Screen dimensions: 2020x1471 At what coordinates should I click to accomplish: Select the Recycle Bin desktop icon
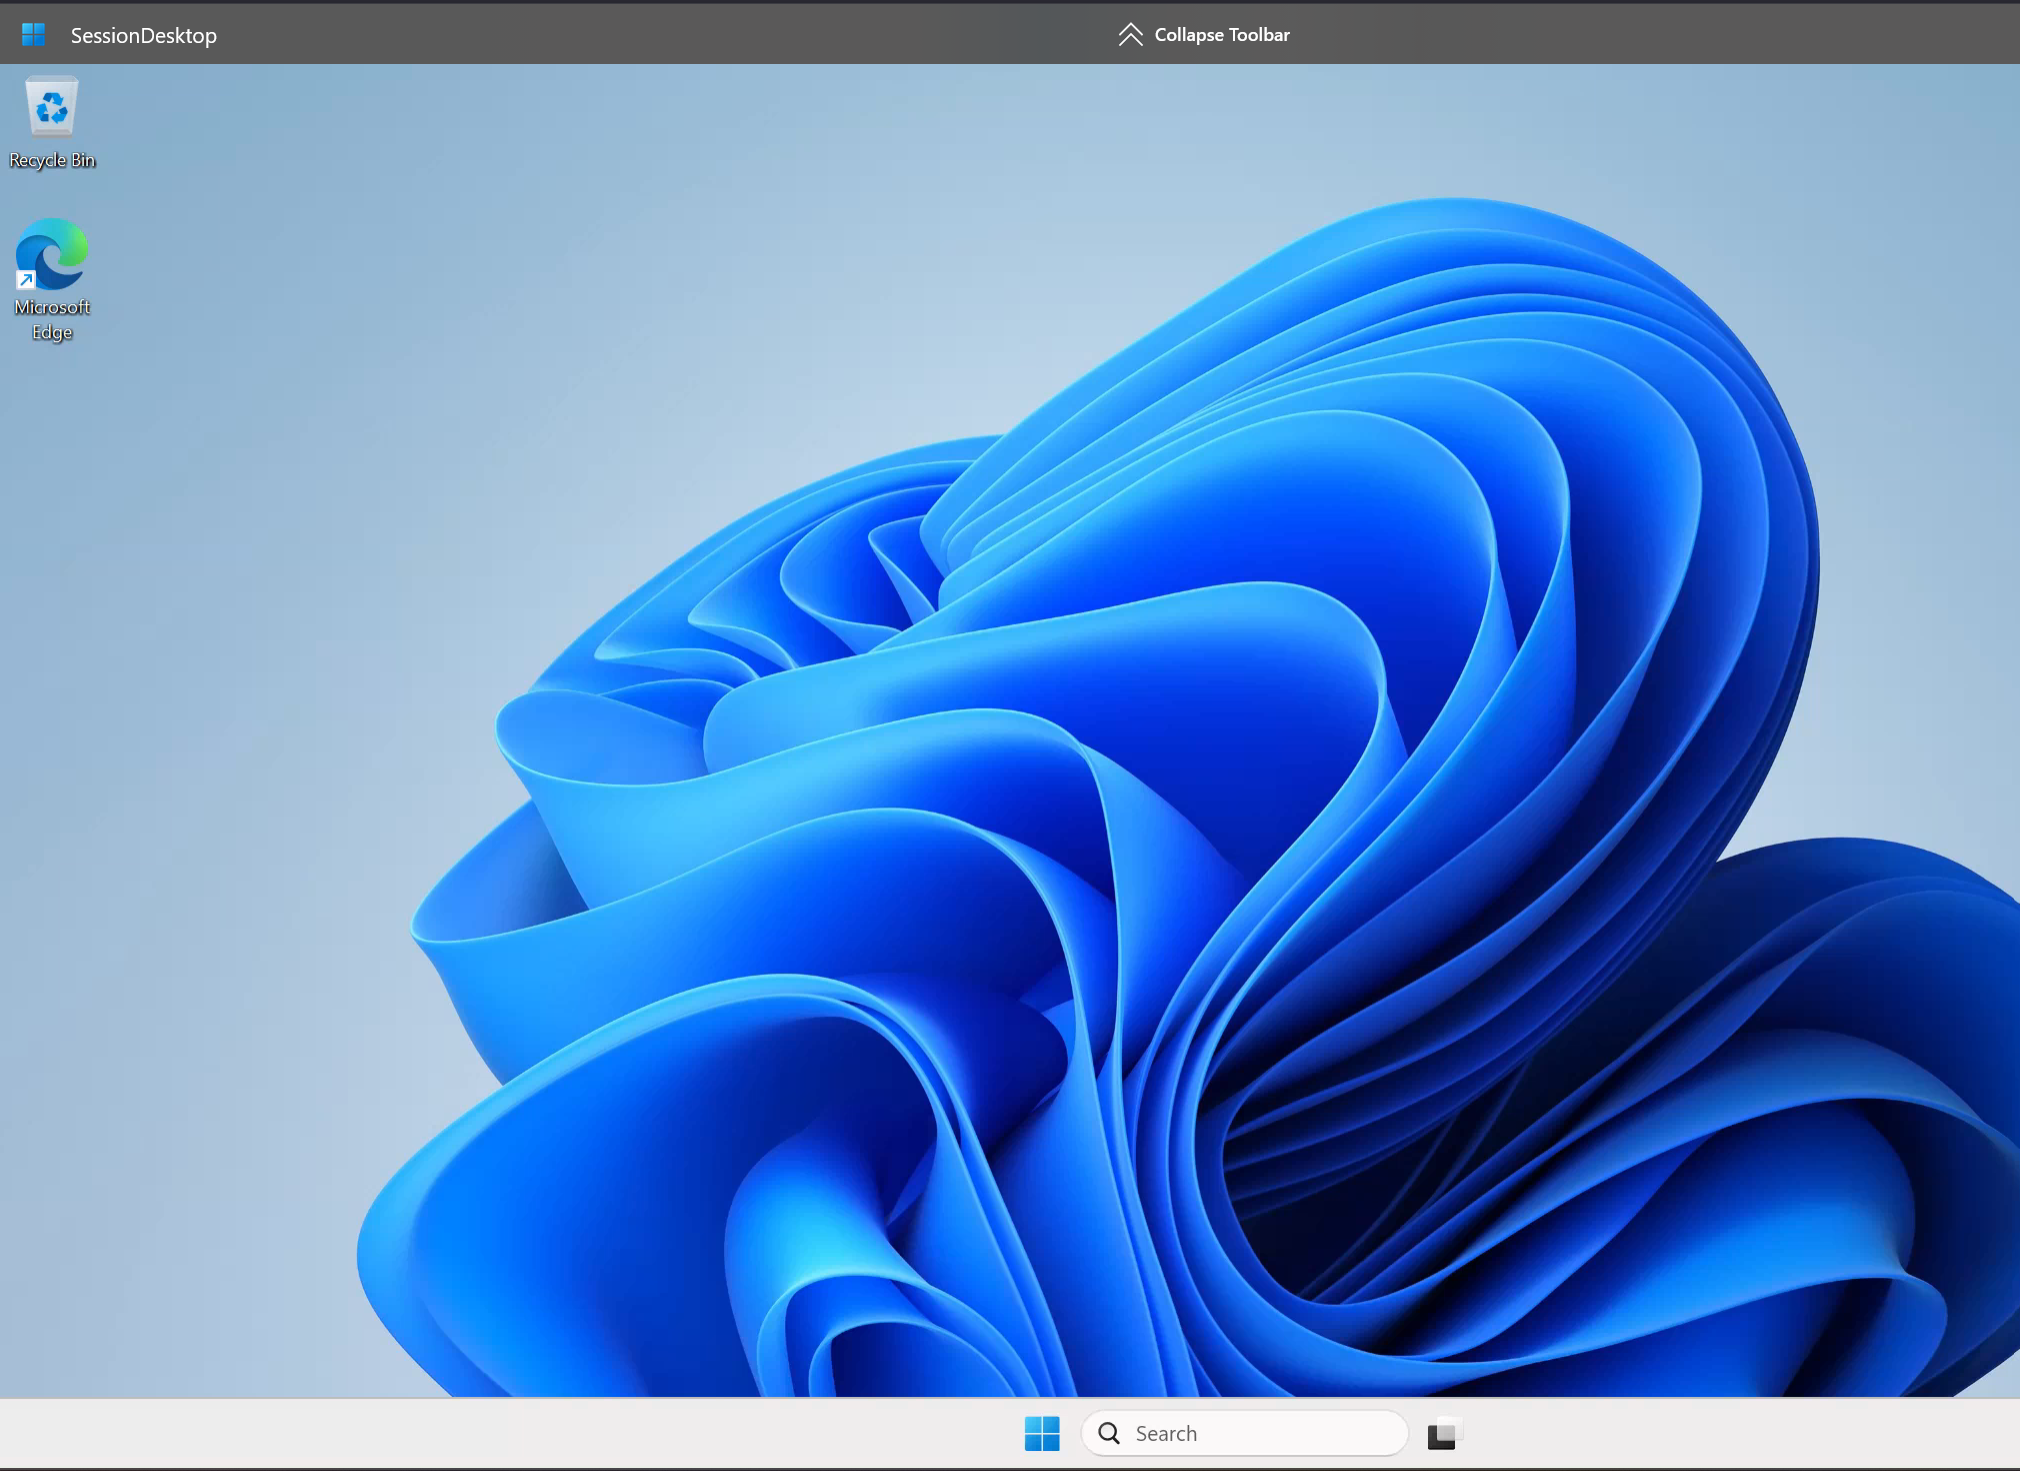pos(51,107)
